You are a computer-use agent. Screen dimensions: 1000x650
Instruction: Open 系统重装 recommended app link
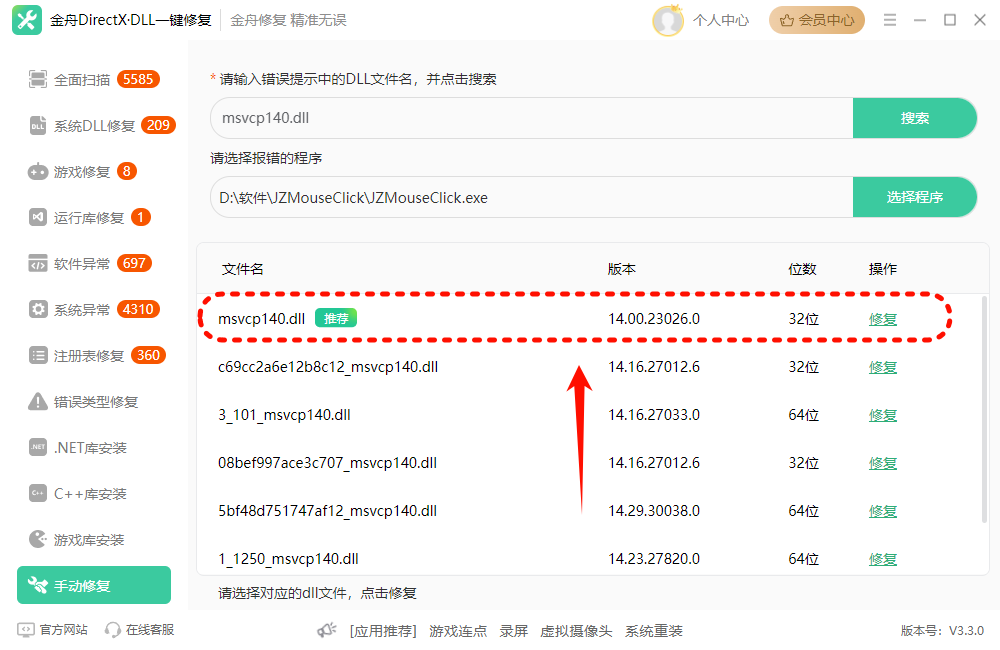click(654, 631)
